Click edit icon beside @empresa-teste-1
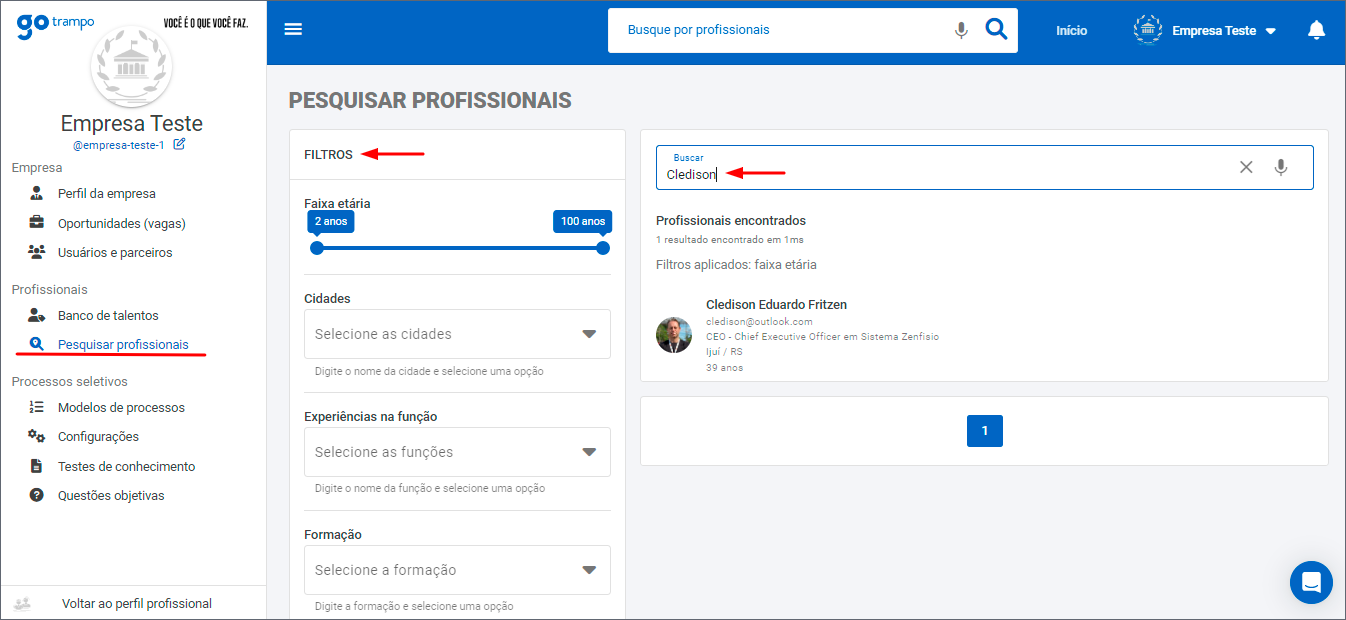Image resolution: width=1346 pixels, height=620 pixels. click(179, 144)
